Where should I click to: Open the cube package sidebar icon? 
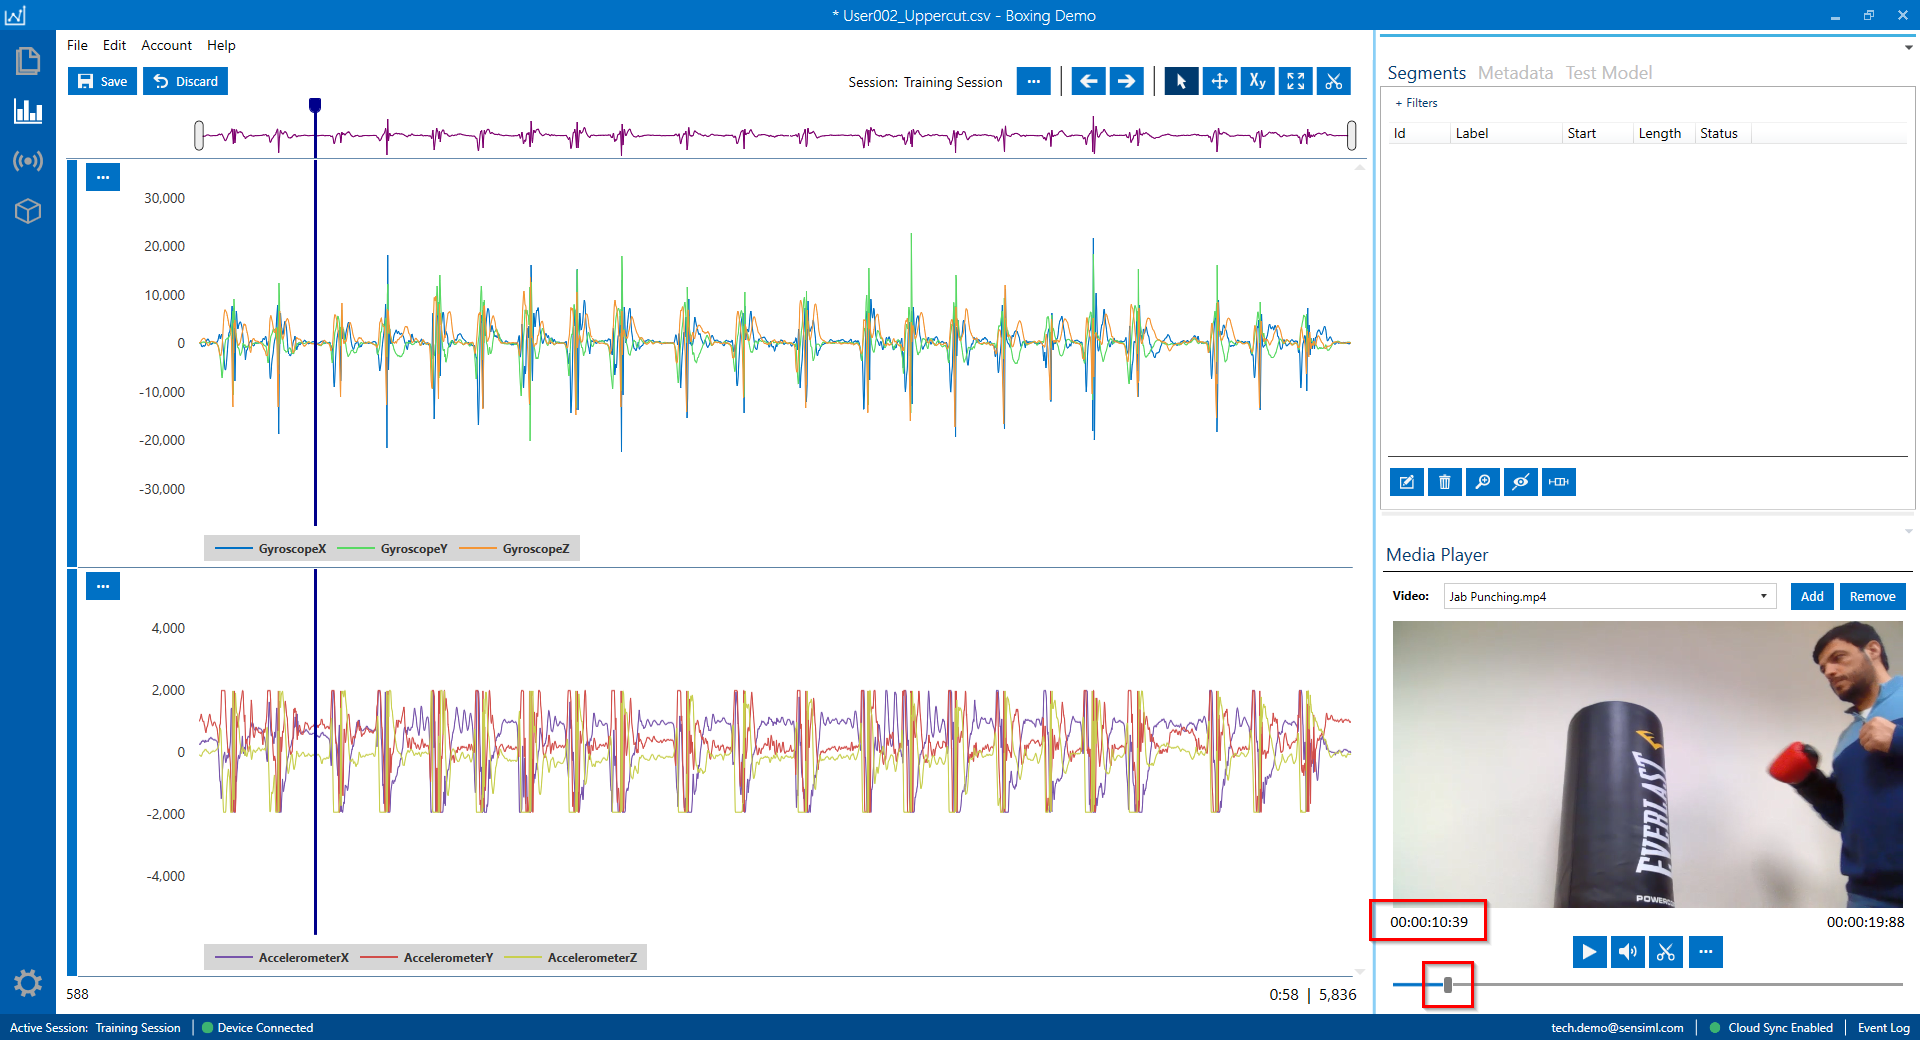click(28, 211)
